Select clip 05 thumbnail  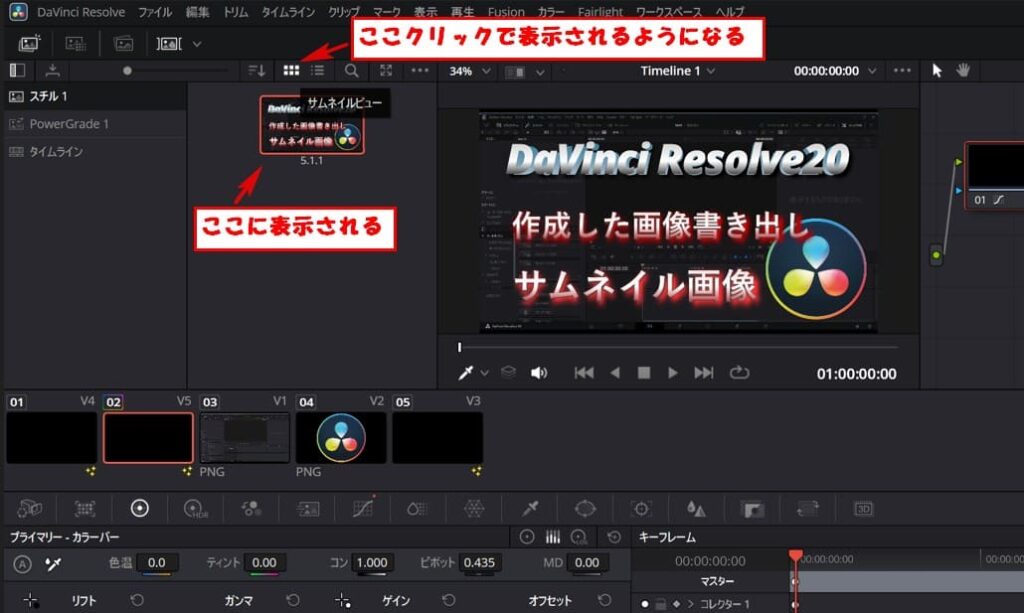(x=438, y=437)
